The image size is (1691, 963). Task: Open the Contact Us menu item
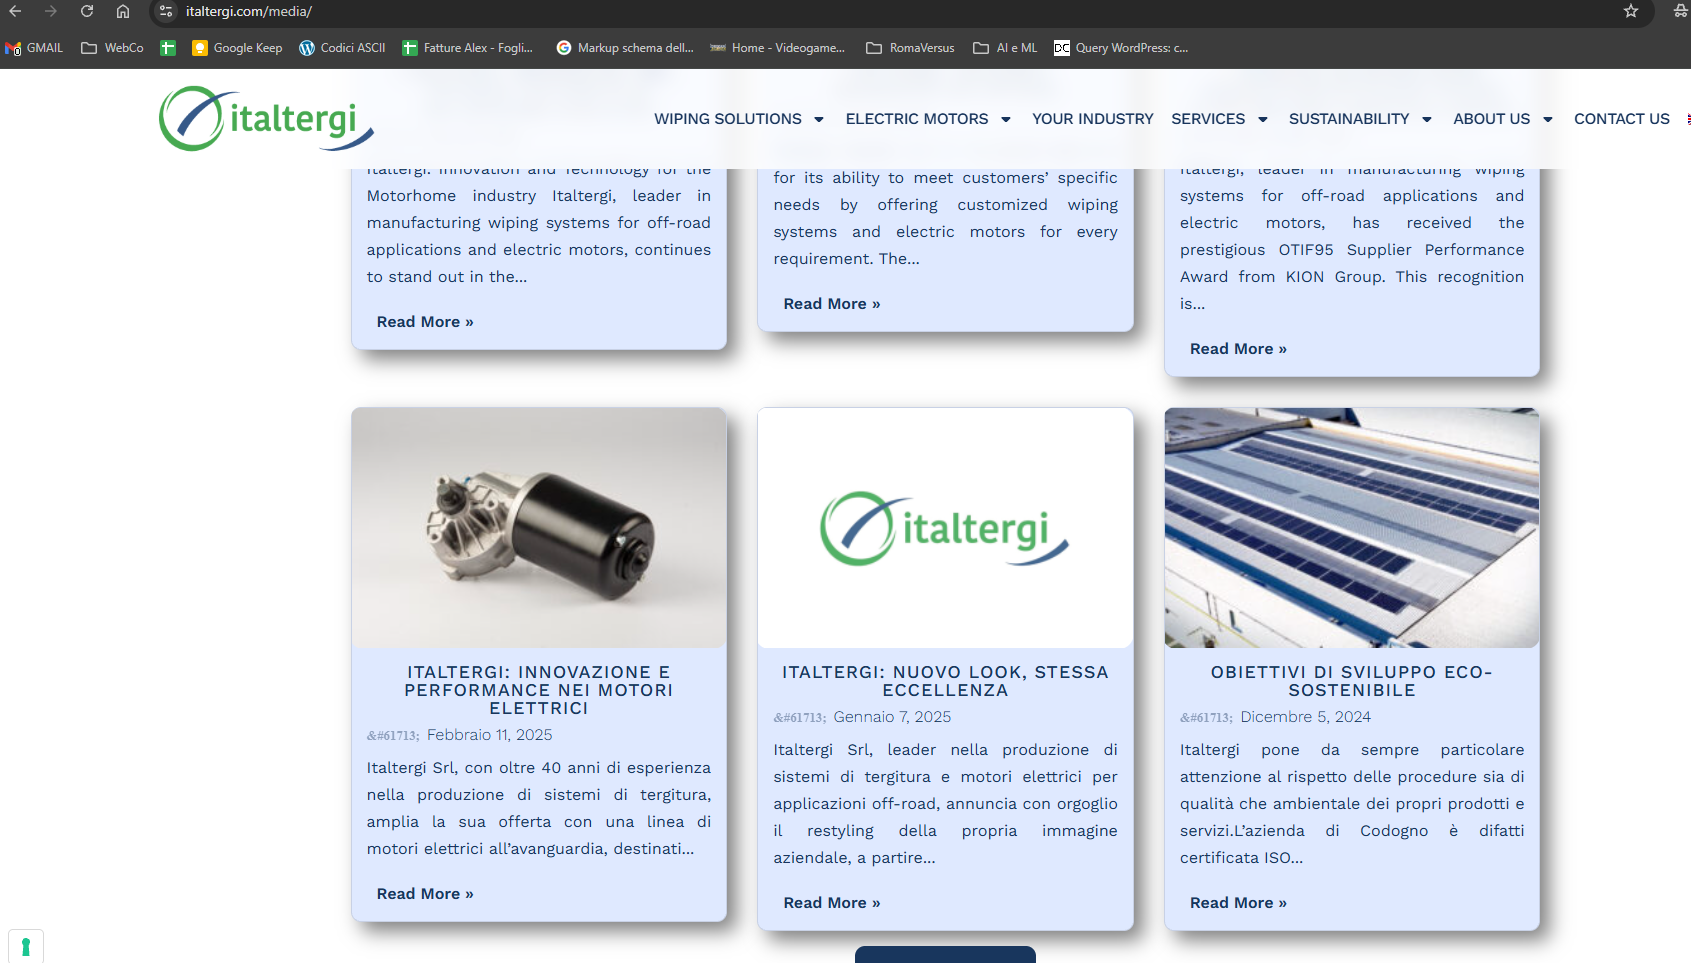[x=1621, y=119]
